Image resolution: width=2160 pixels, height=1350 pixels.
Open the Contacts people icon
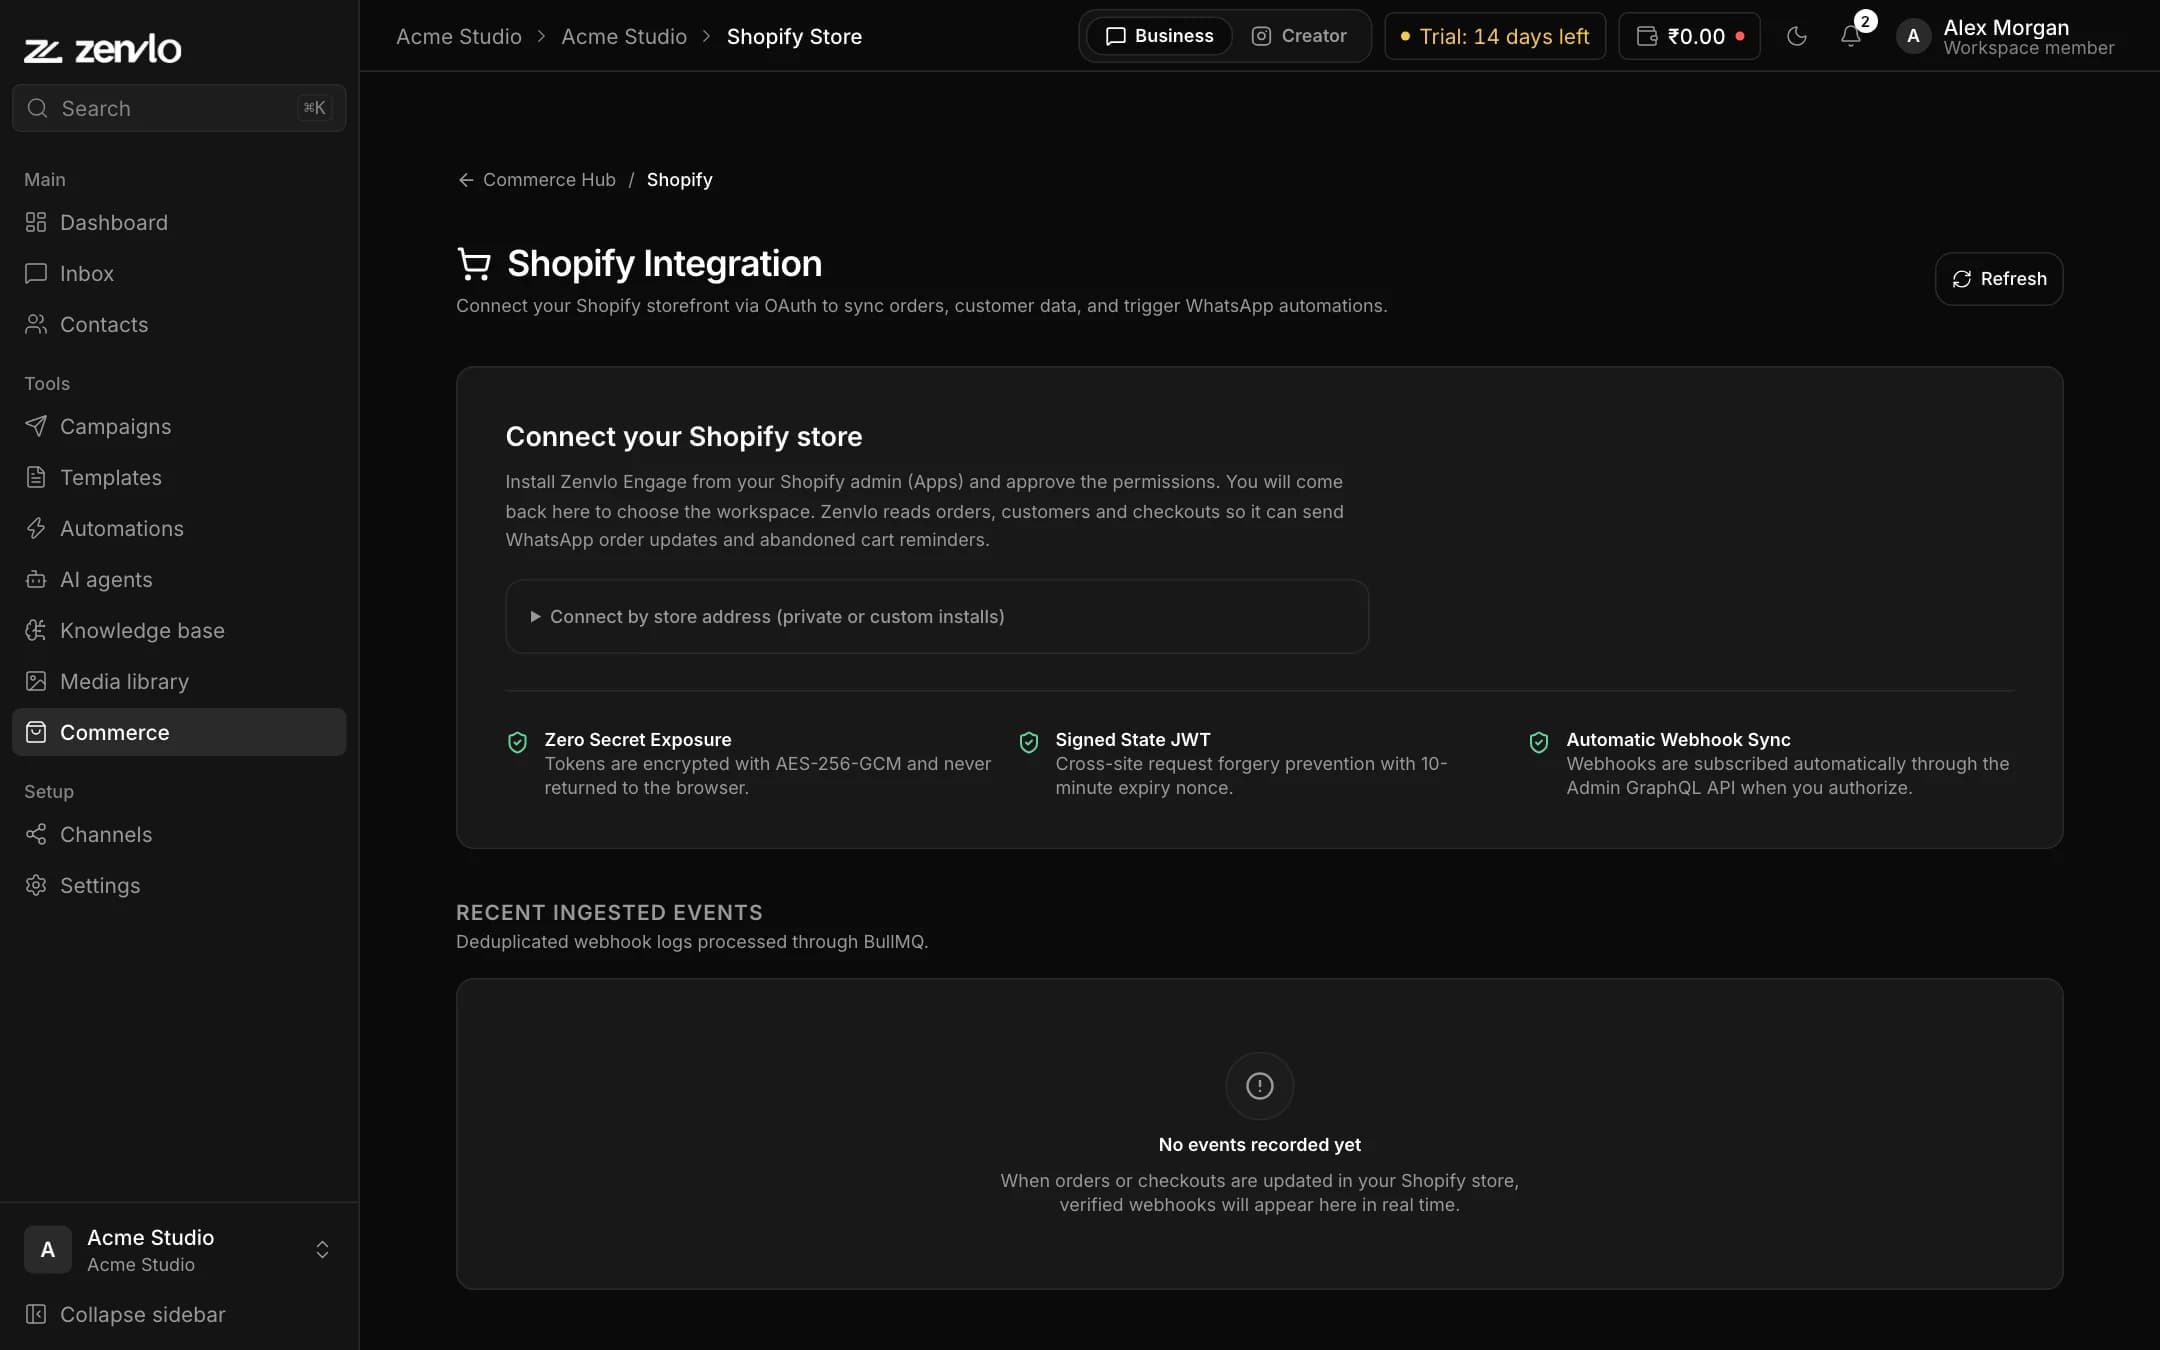36,324
